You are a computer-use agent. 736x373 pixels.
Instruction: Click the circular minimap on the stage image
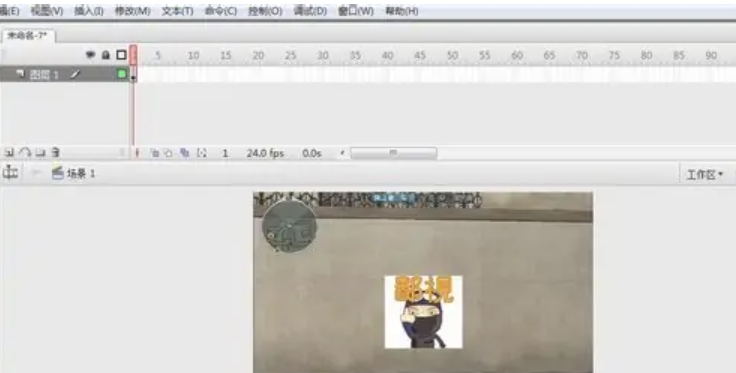pyautogui.click(x=289, y=226)
